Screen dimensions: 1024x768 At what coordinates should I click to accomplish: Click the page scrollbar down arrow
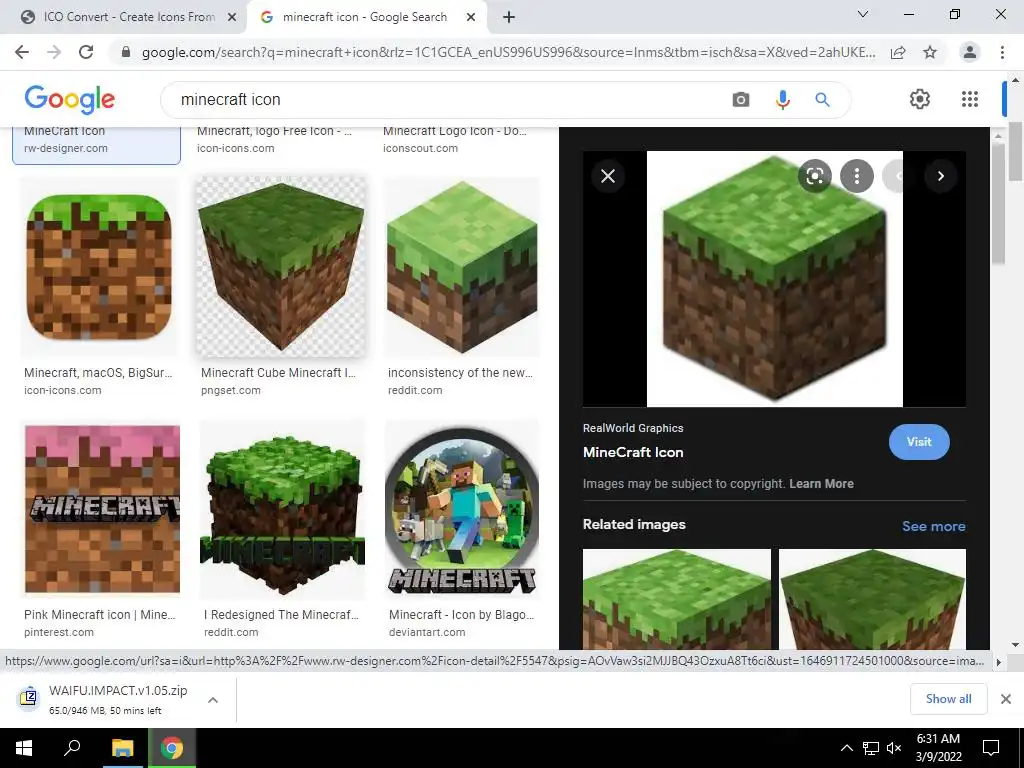[x=1016, y=645]
